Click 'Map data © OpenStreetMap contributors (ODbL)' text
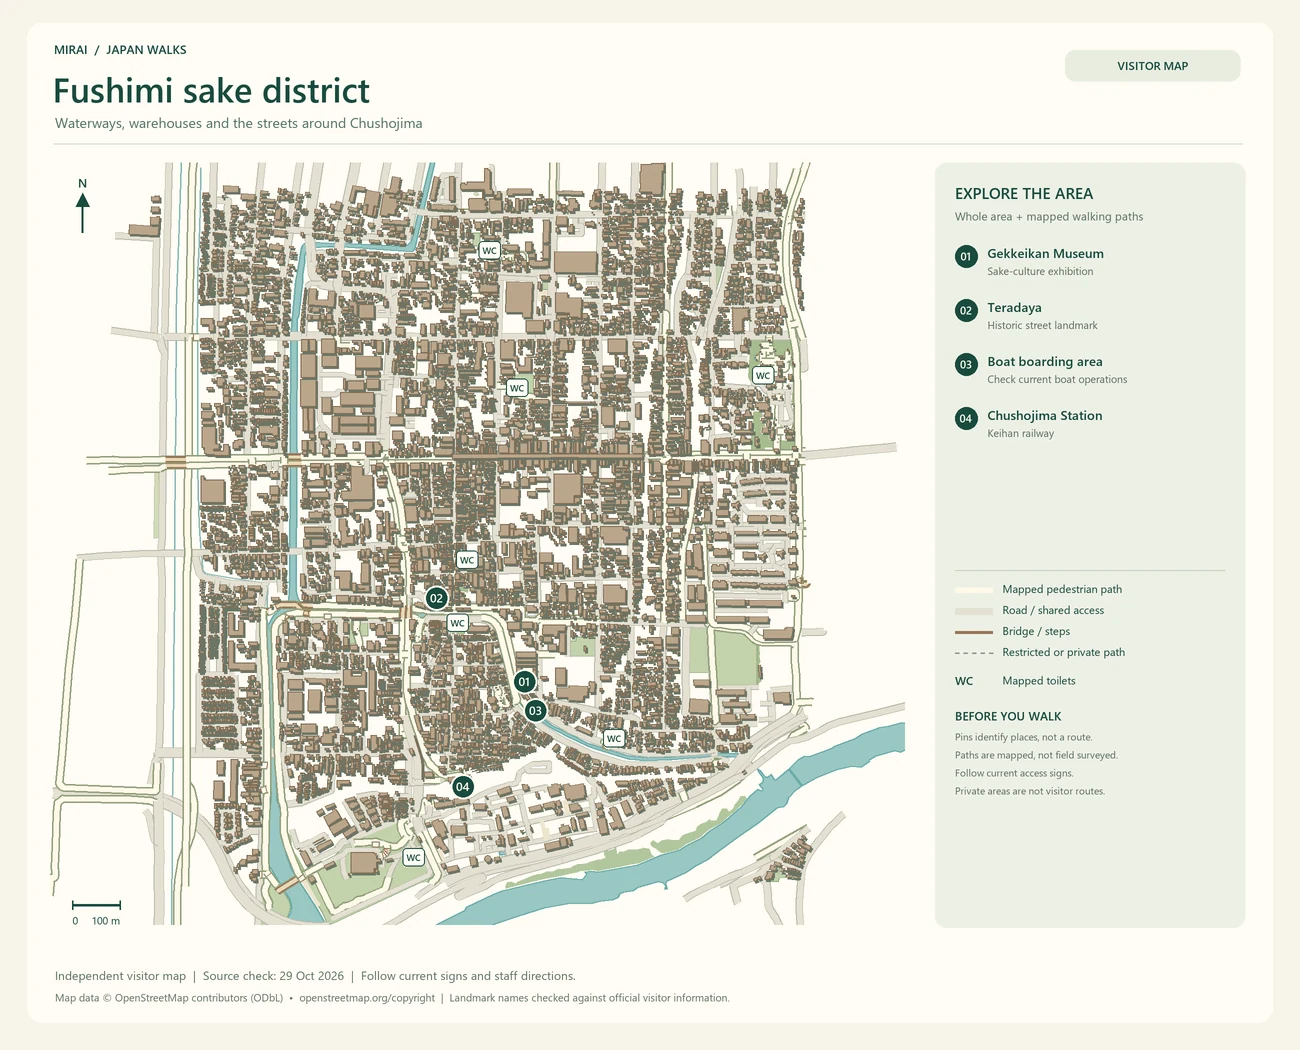 [169, 998]
